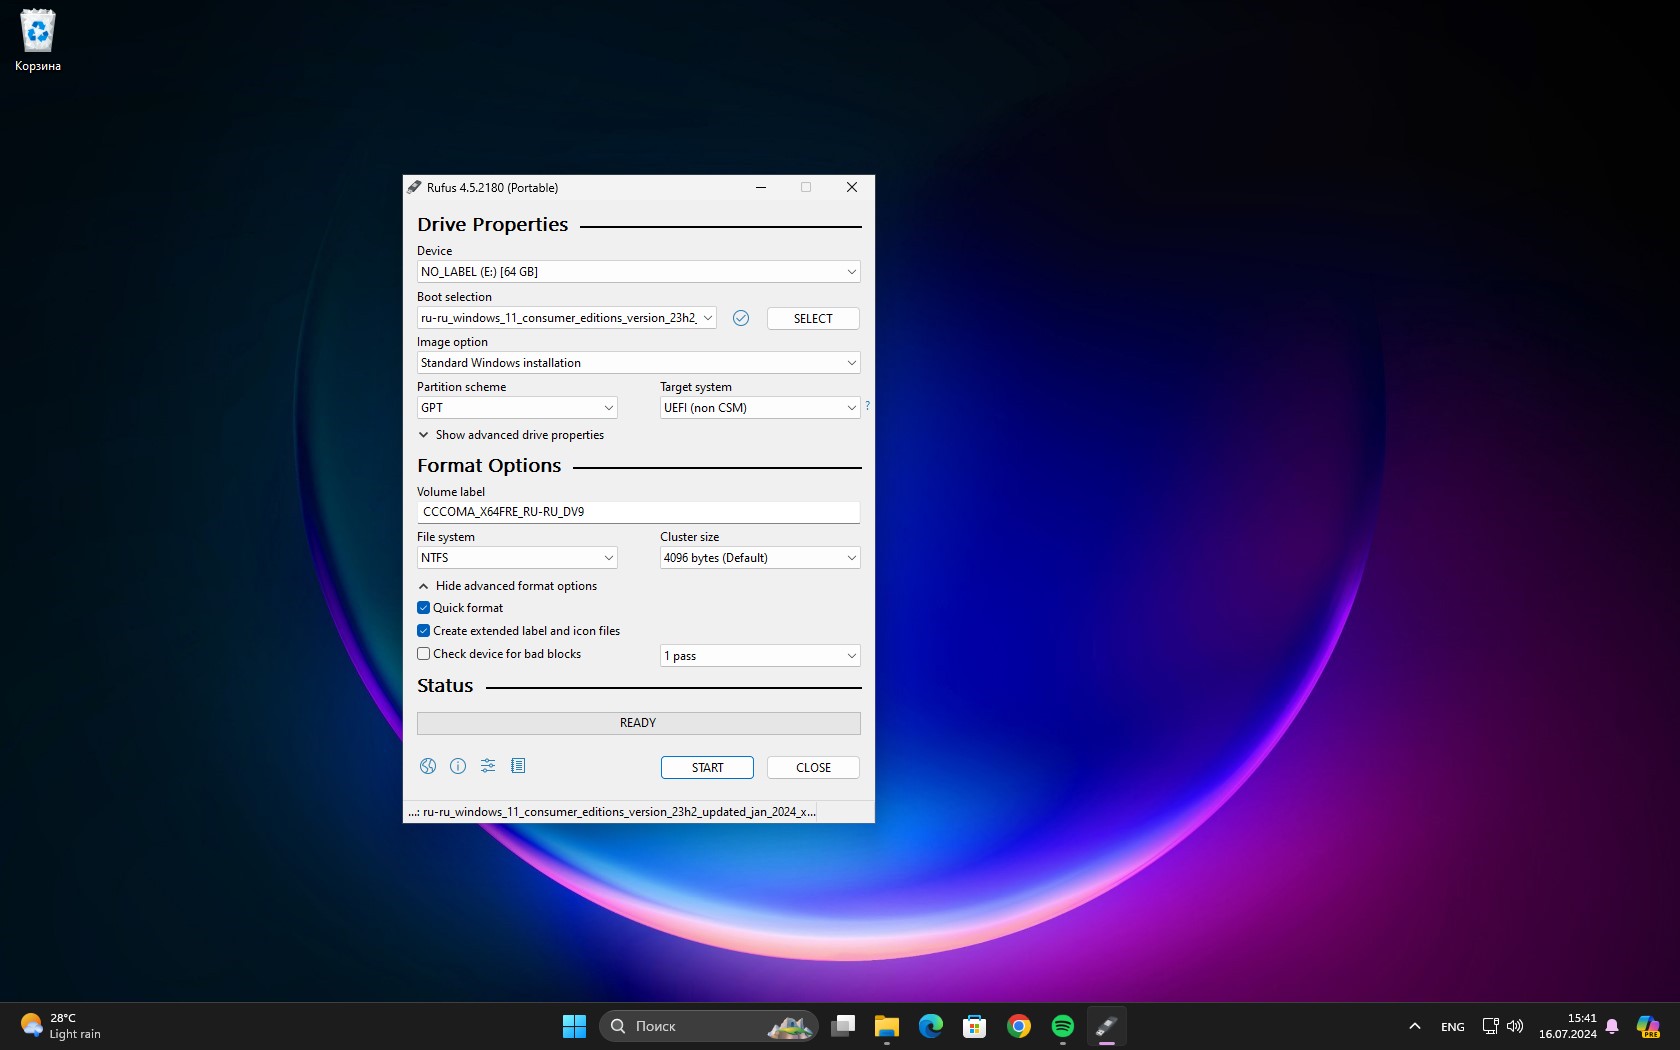The width and height of the screenshot is (1680, 1050).
Task: Open volume control tray icon
Action: [1515, 1026]
